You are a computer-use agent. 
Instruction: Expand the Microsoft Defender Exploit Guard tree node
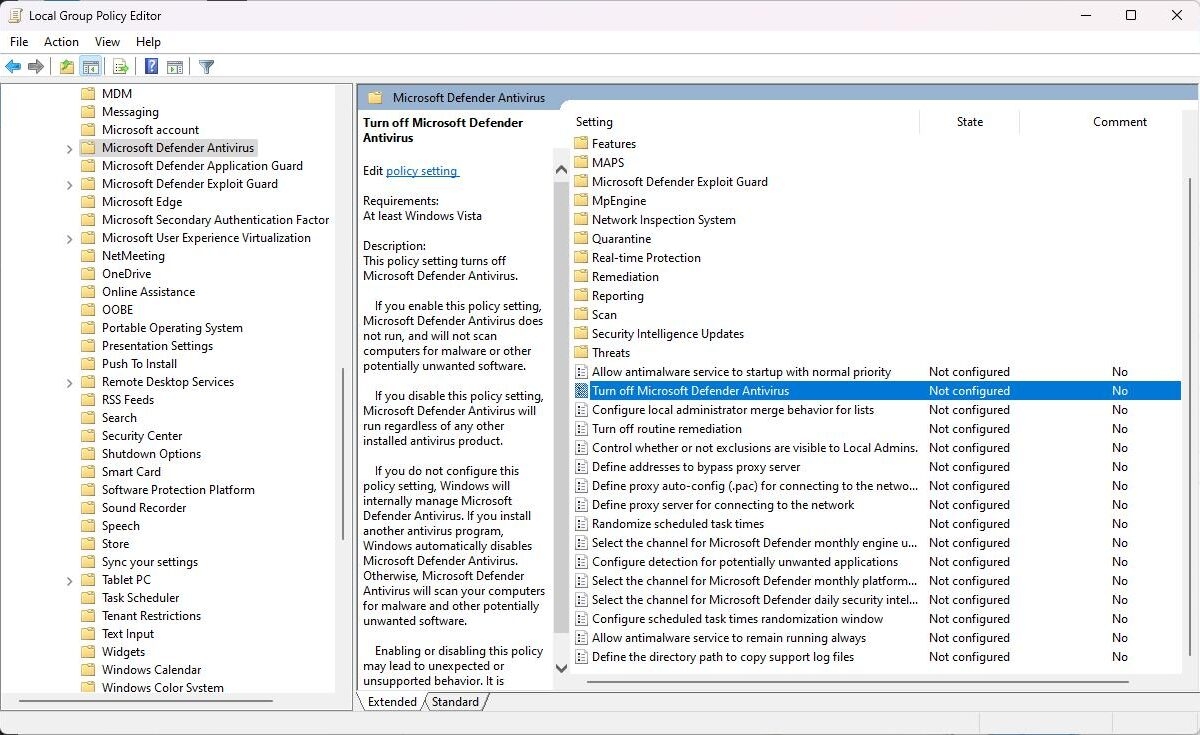tap(69, 184)
